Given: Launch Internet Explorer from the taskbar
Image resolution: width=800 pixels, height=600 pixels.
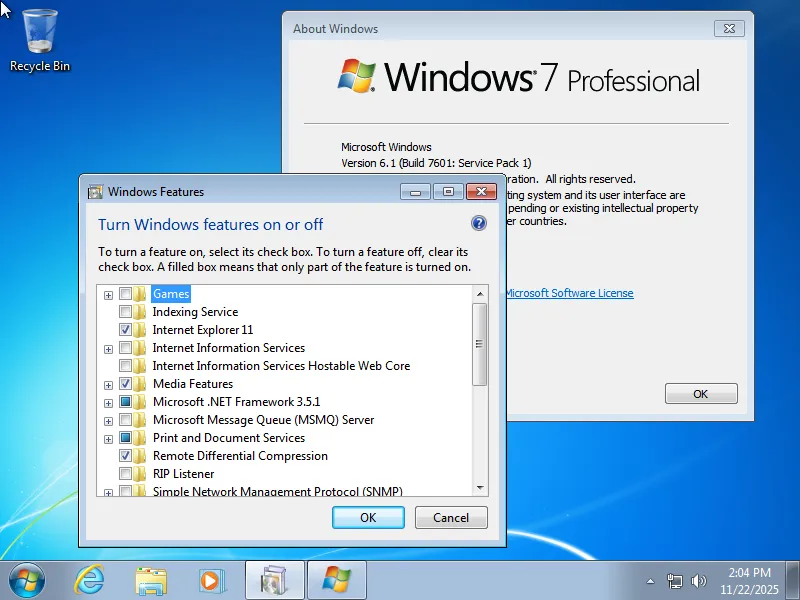Looking at the screenshot, I should (x=90, y=581).
